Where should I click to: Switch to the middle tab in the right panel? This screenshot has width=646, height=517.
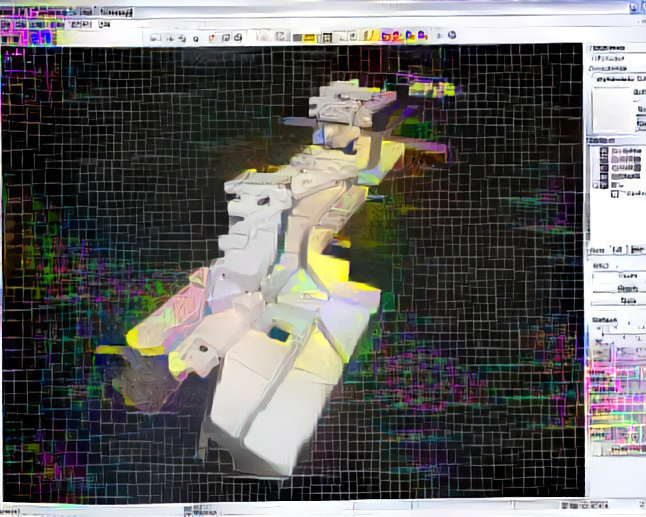618,249
